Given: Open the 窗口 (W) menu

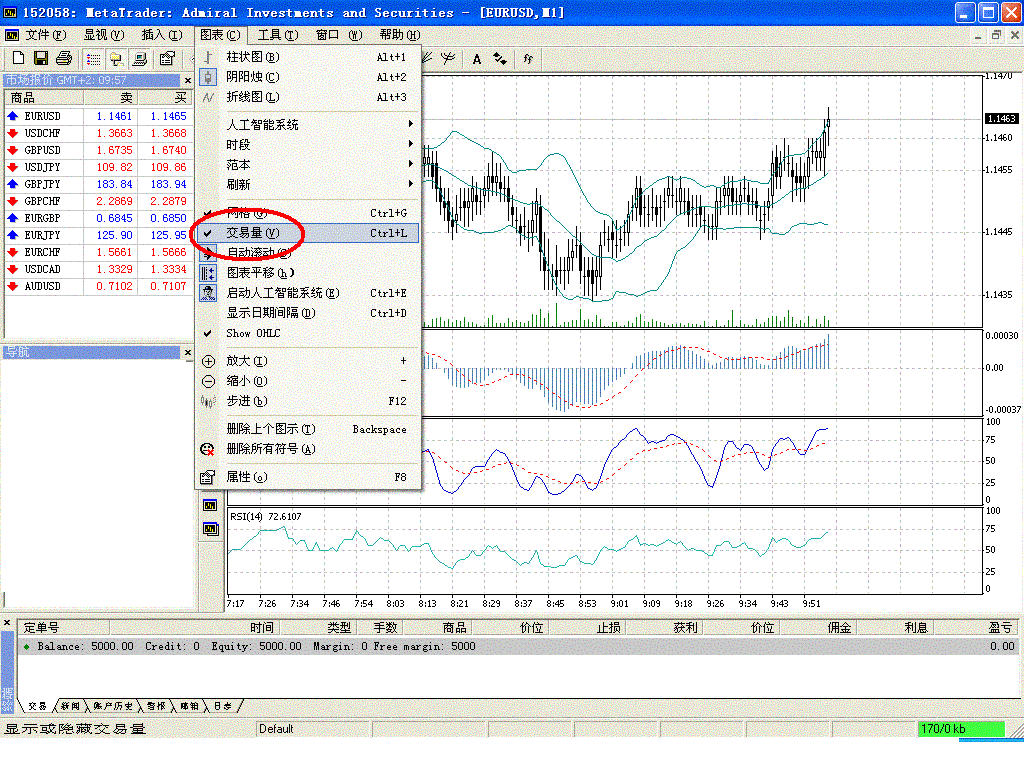Looking at the screenshot, I should click(338, 35).
